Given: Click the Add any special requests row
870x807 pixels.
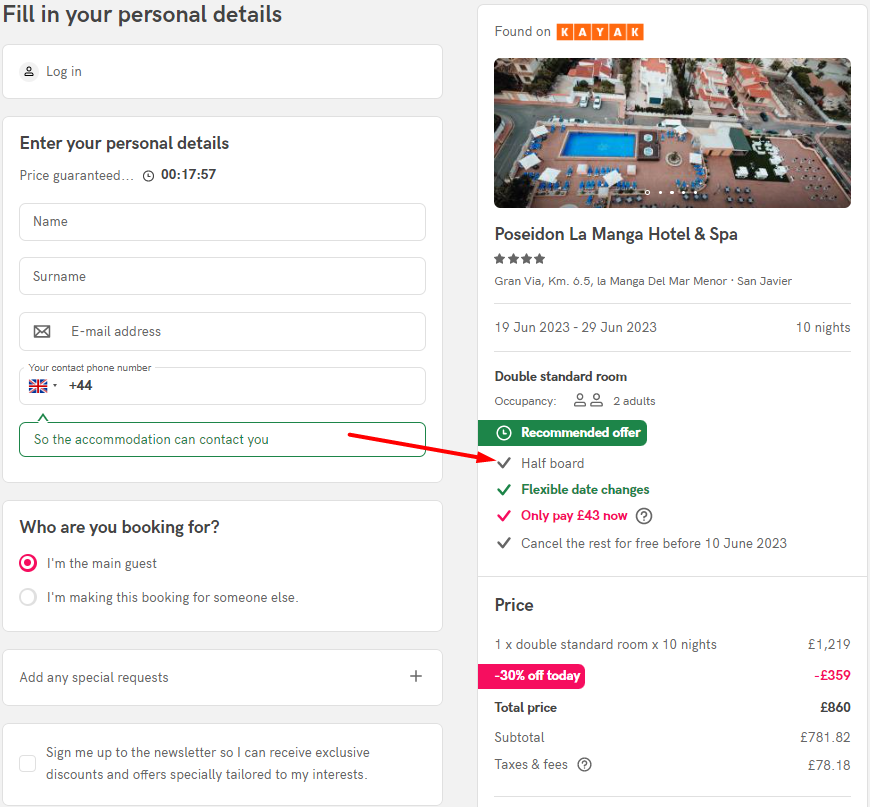Looking at the screenshot, I should point(222,677).
